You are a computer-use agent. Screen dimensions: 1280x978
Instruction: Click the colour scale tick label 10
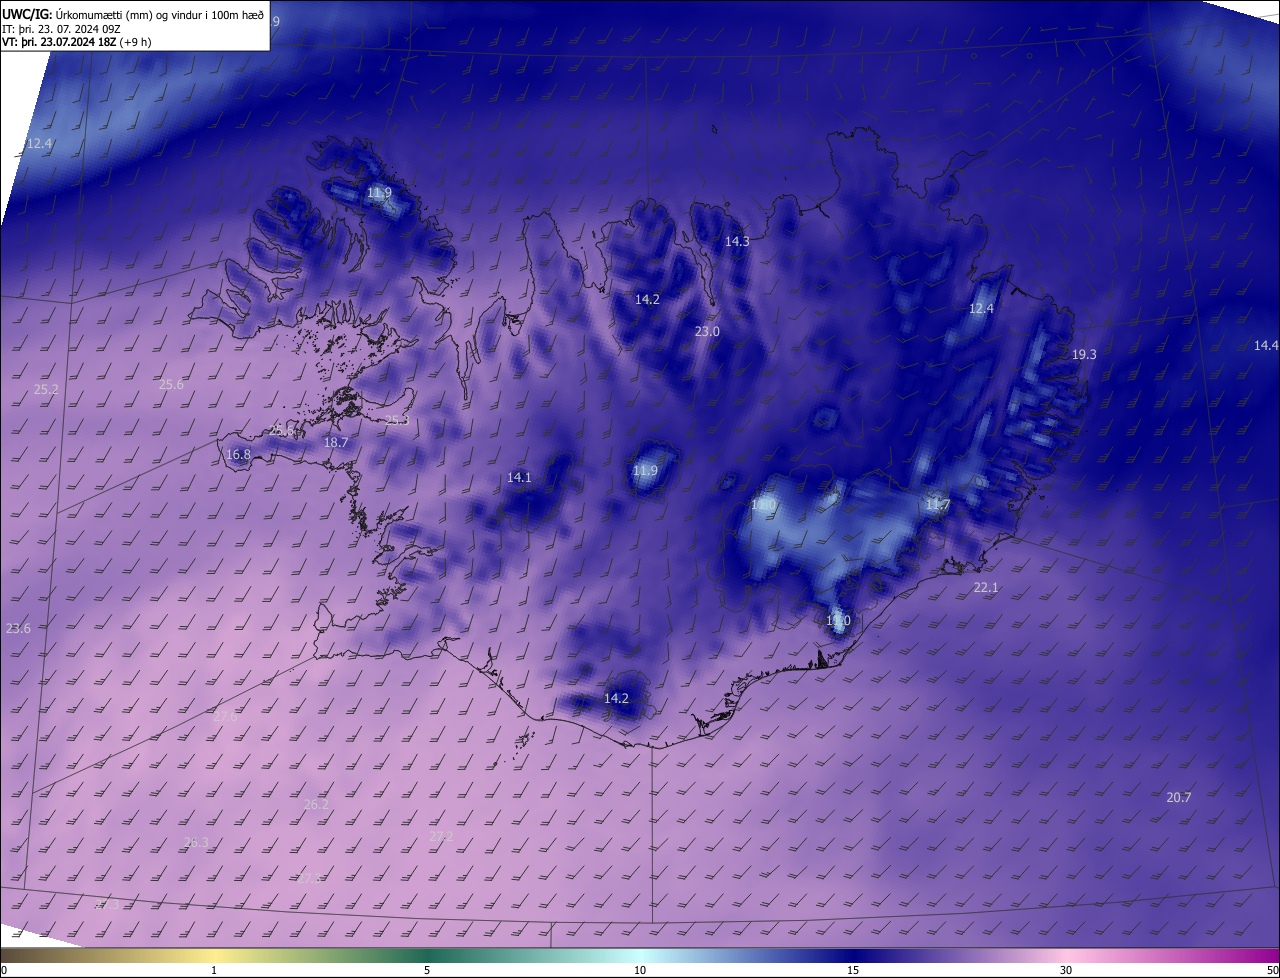[640, 970]
